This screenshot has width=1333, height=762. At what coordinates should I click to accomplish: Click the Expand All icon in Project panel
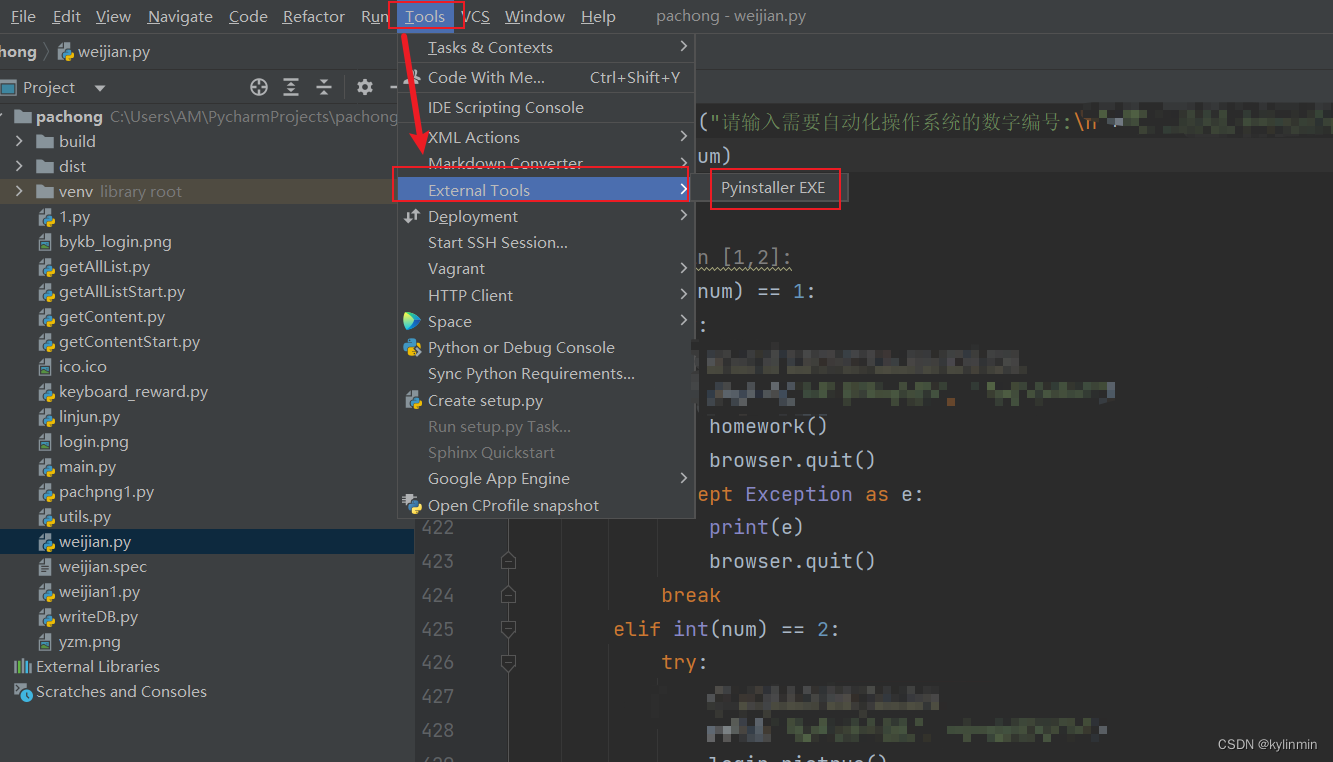pos(291,87)
